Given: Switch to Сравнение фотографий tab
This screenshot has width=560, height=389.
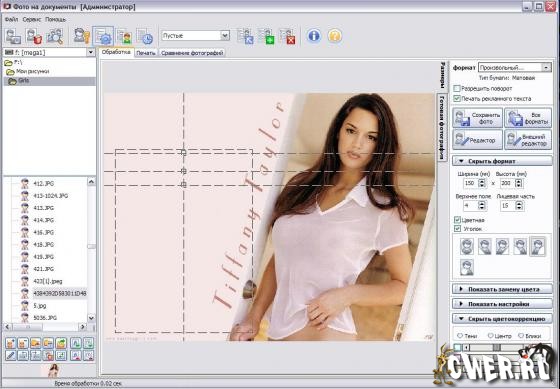Looking at the screenshot, I should (192, 53).
